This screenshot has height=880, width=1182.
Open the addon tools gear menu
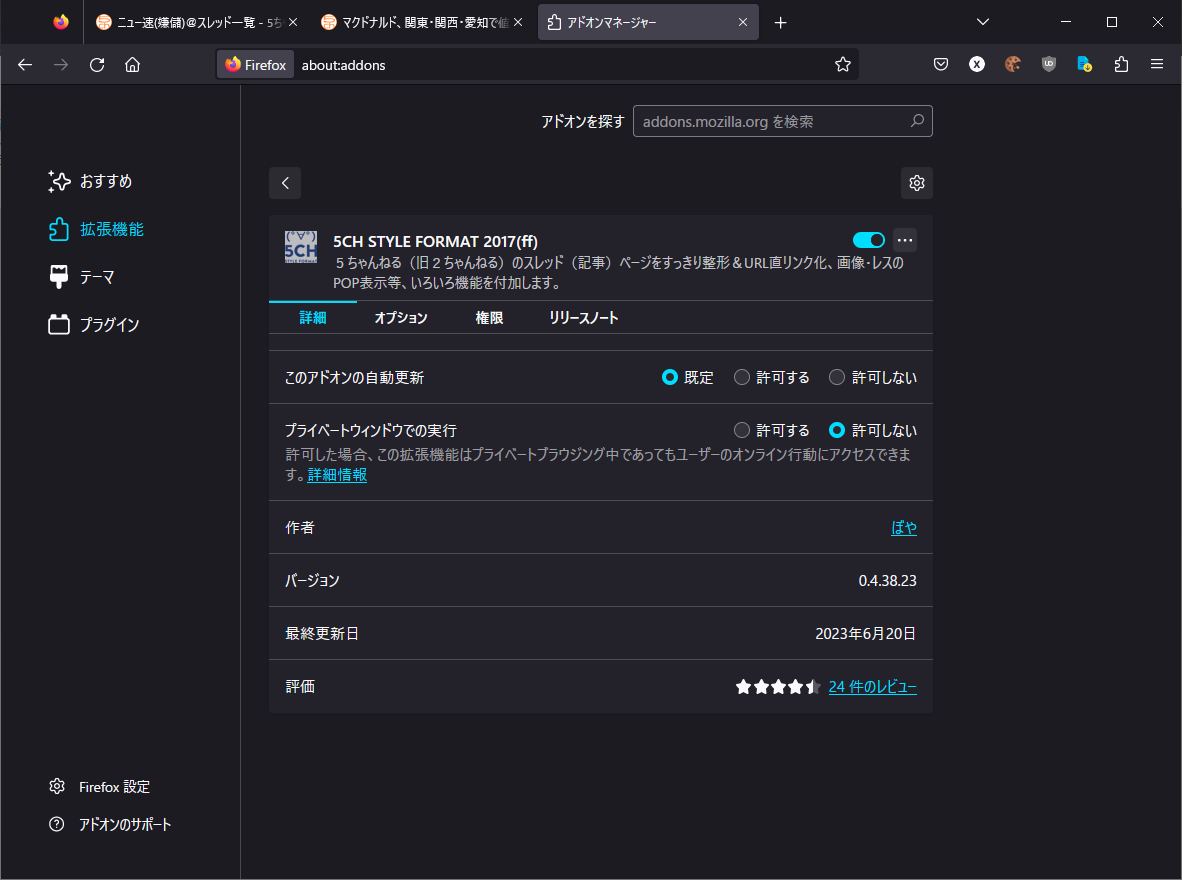coord(917,182)
